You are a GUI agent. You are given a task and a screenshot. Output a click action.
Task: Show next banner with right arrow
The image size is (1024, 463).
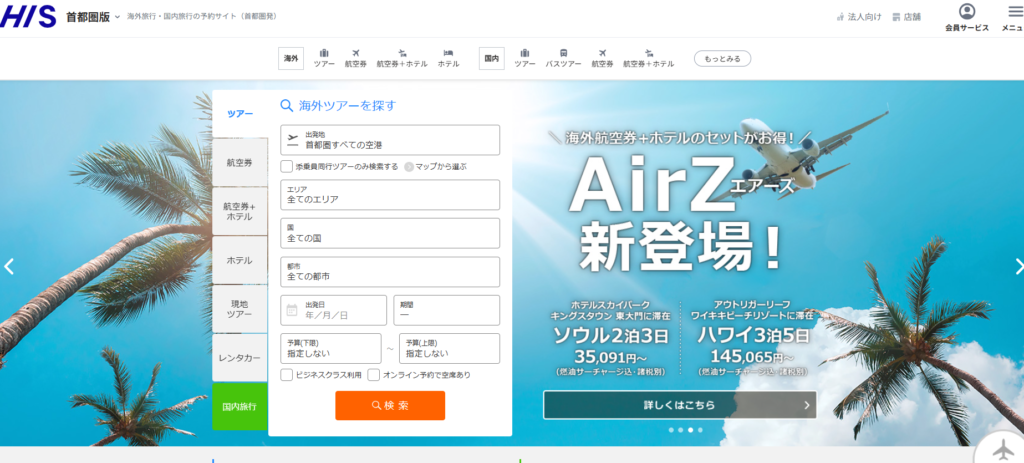1018,266
